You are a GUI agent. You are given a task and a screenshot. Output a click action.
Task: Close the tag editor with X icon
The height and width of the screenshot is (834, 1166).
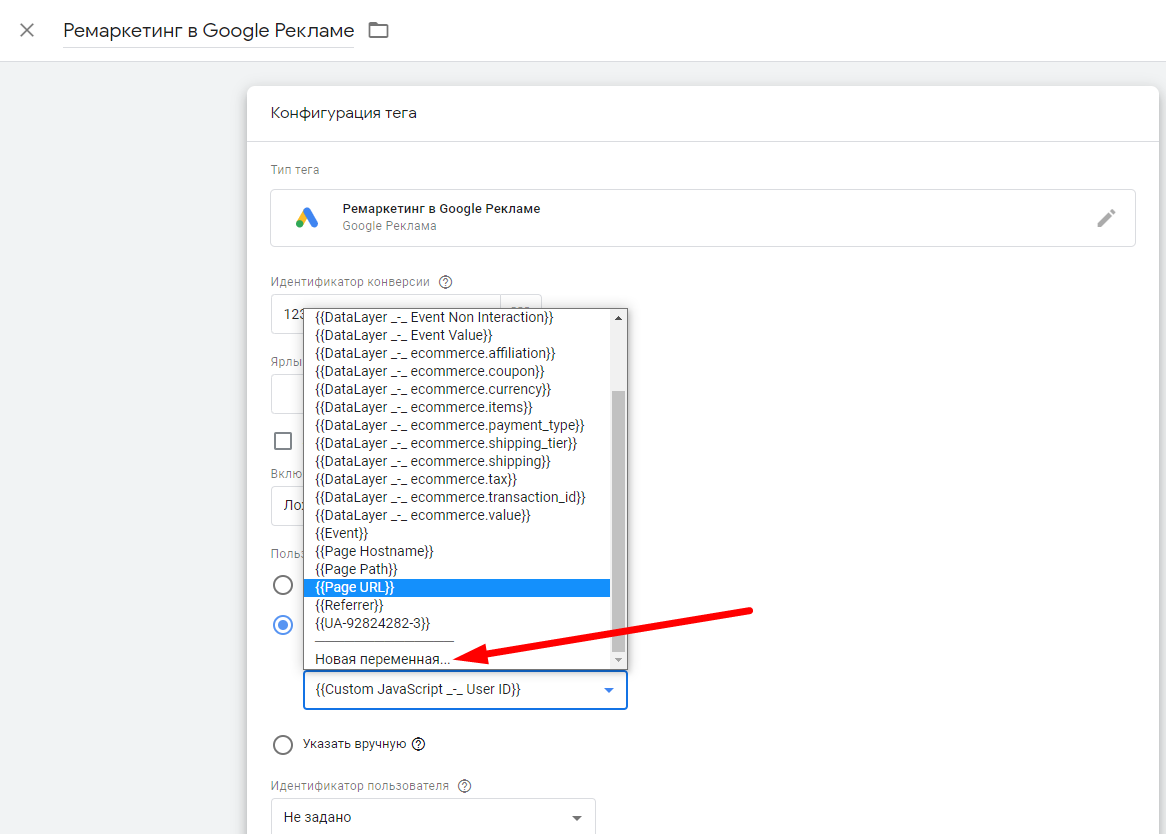click(x=27, y=30)
